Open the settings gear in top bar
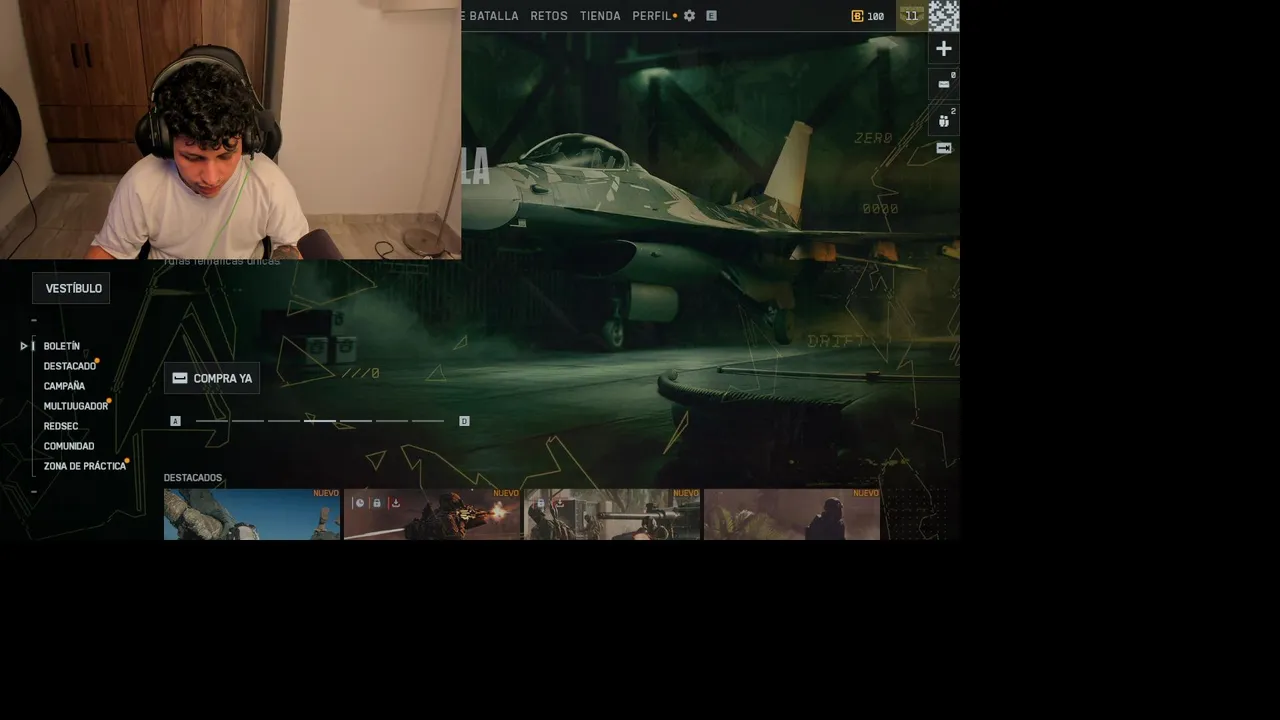 pos(689,16)
